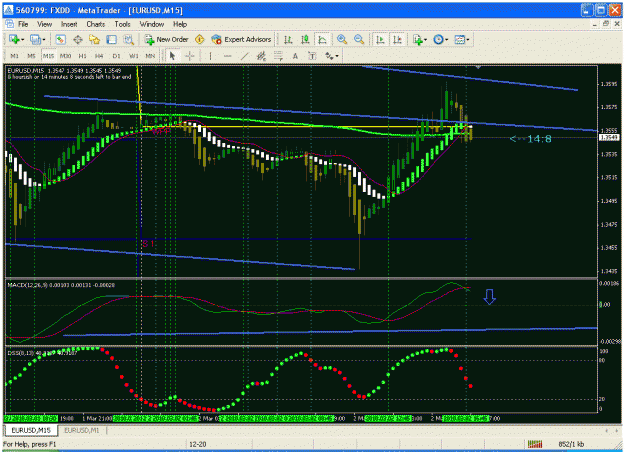The height and width of the screenshot is (452, 625).
Task: Open the Data Window crosshair-target icon
Action: click(78, 39)
